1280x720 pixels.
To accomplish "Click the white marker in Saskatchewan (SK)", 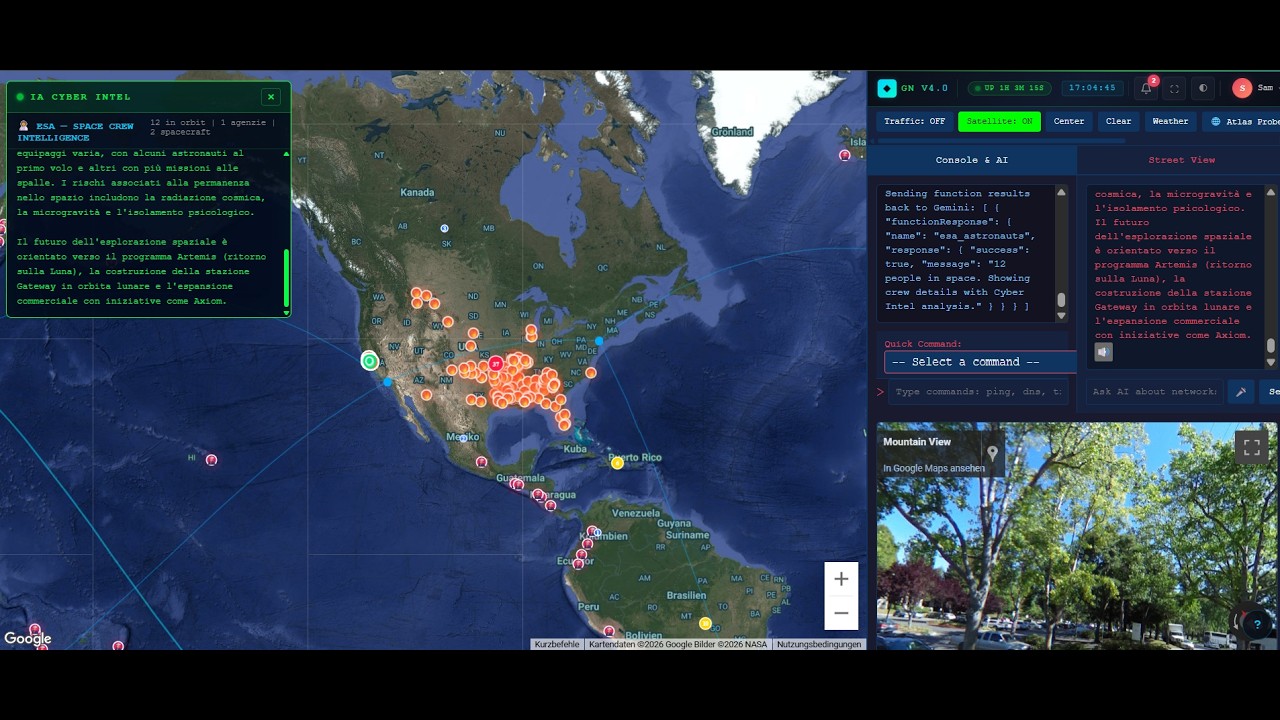I will 445,229.
